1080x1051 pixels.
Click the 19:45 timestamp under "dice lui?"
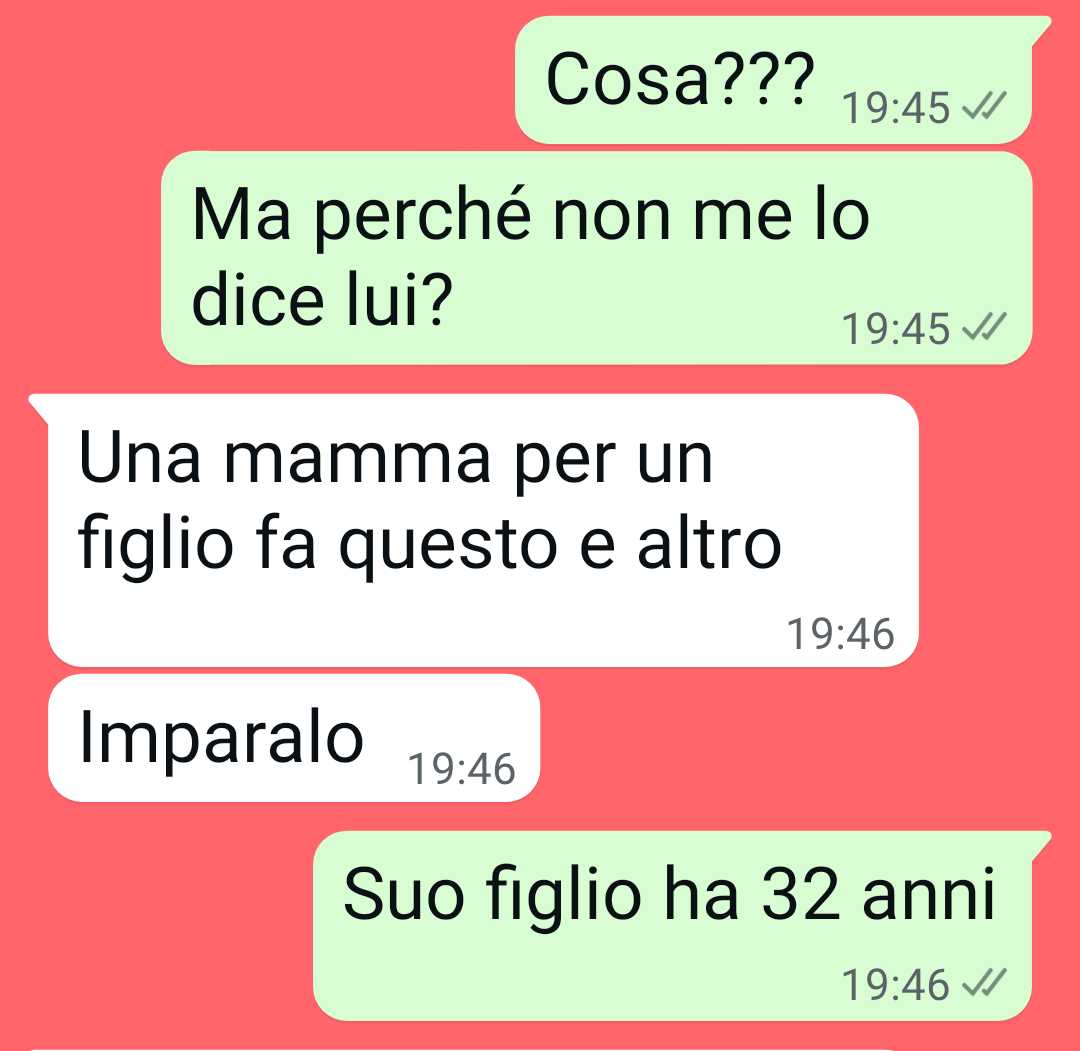[895, 329]
